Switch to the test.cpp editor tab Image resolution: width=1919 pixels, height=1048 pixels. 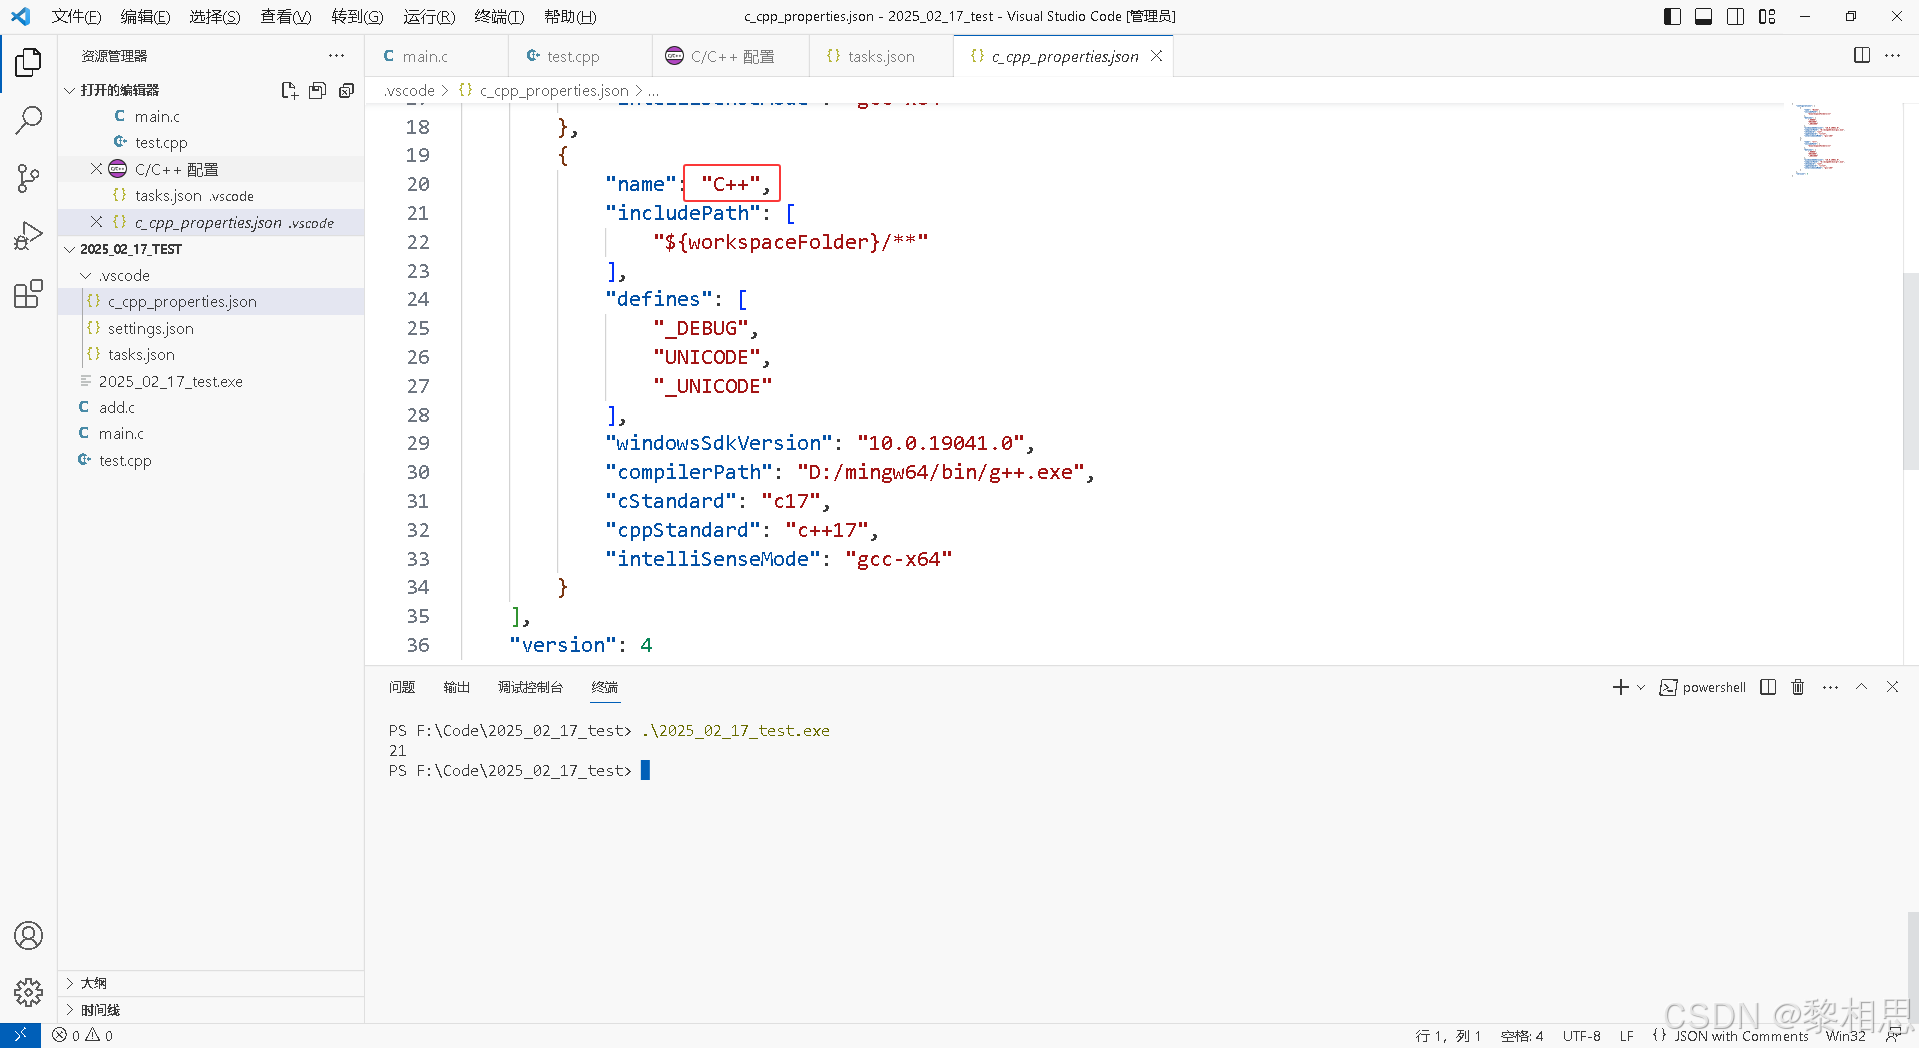point(580,56)
